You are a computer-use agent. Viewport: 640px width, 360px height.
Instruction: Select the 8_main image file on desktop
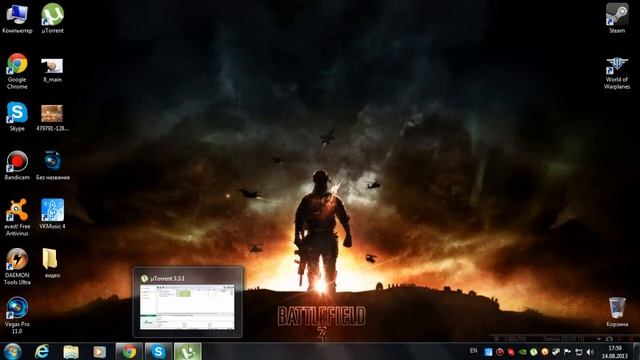52,70
